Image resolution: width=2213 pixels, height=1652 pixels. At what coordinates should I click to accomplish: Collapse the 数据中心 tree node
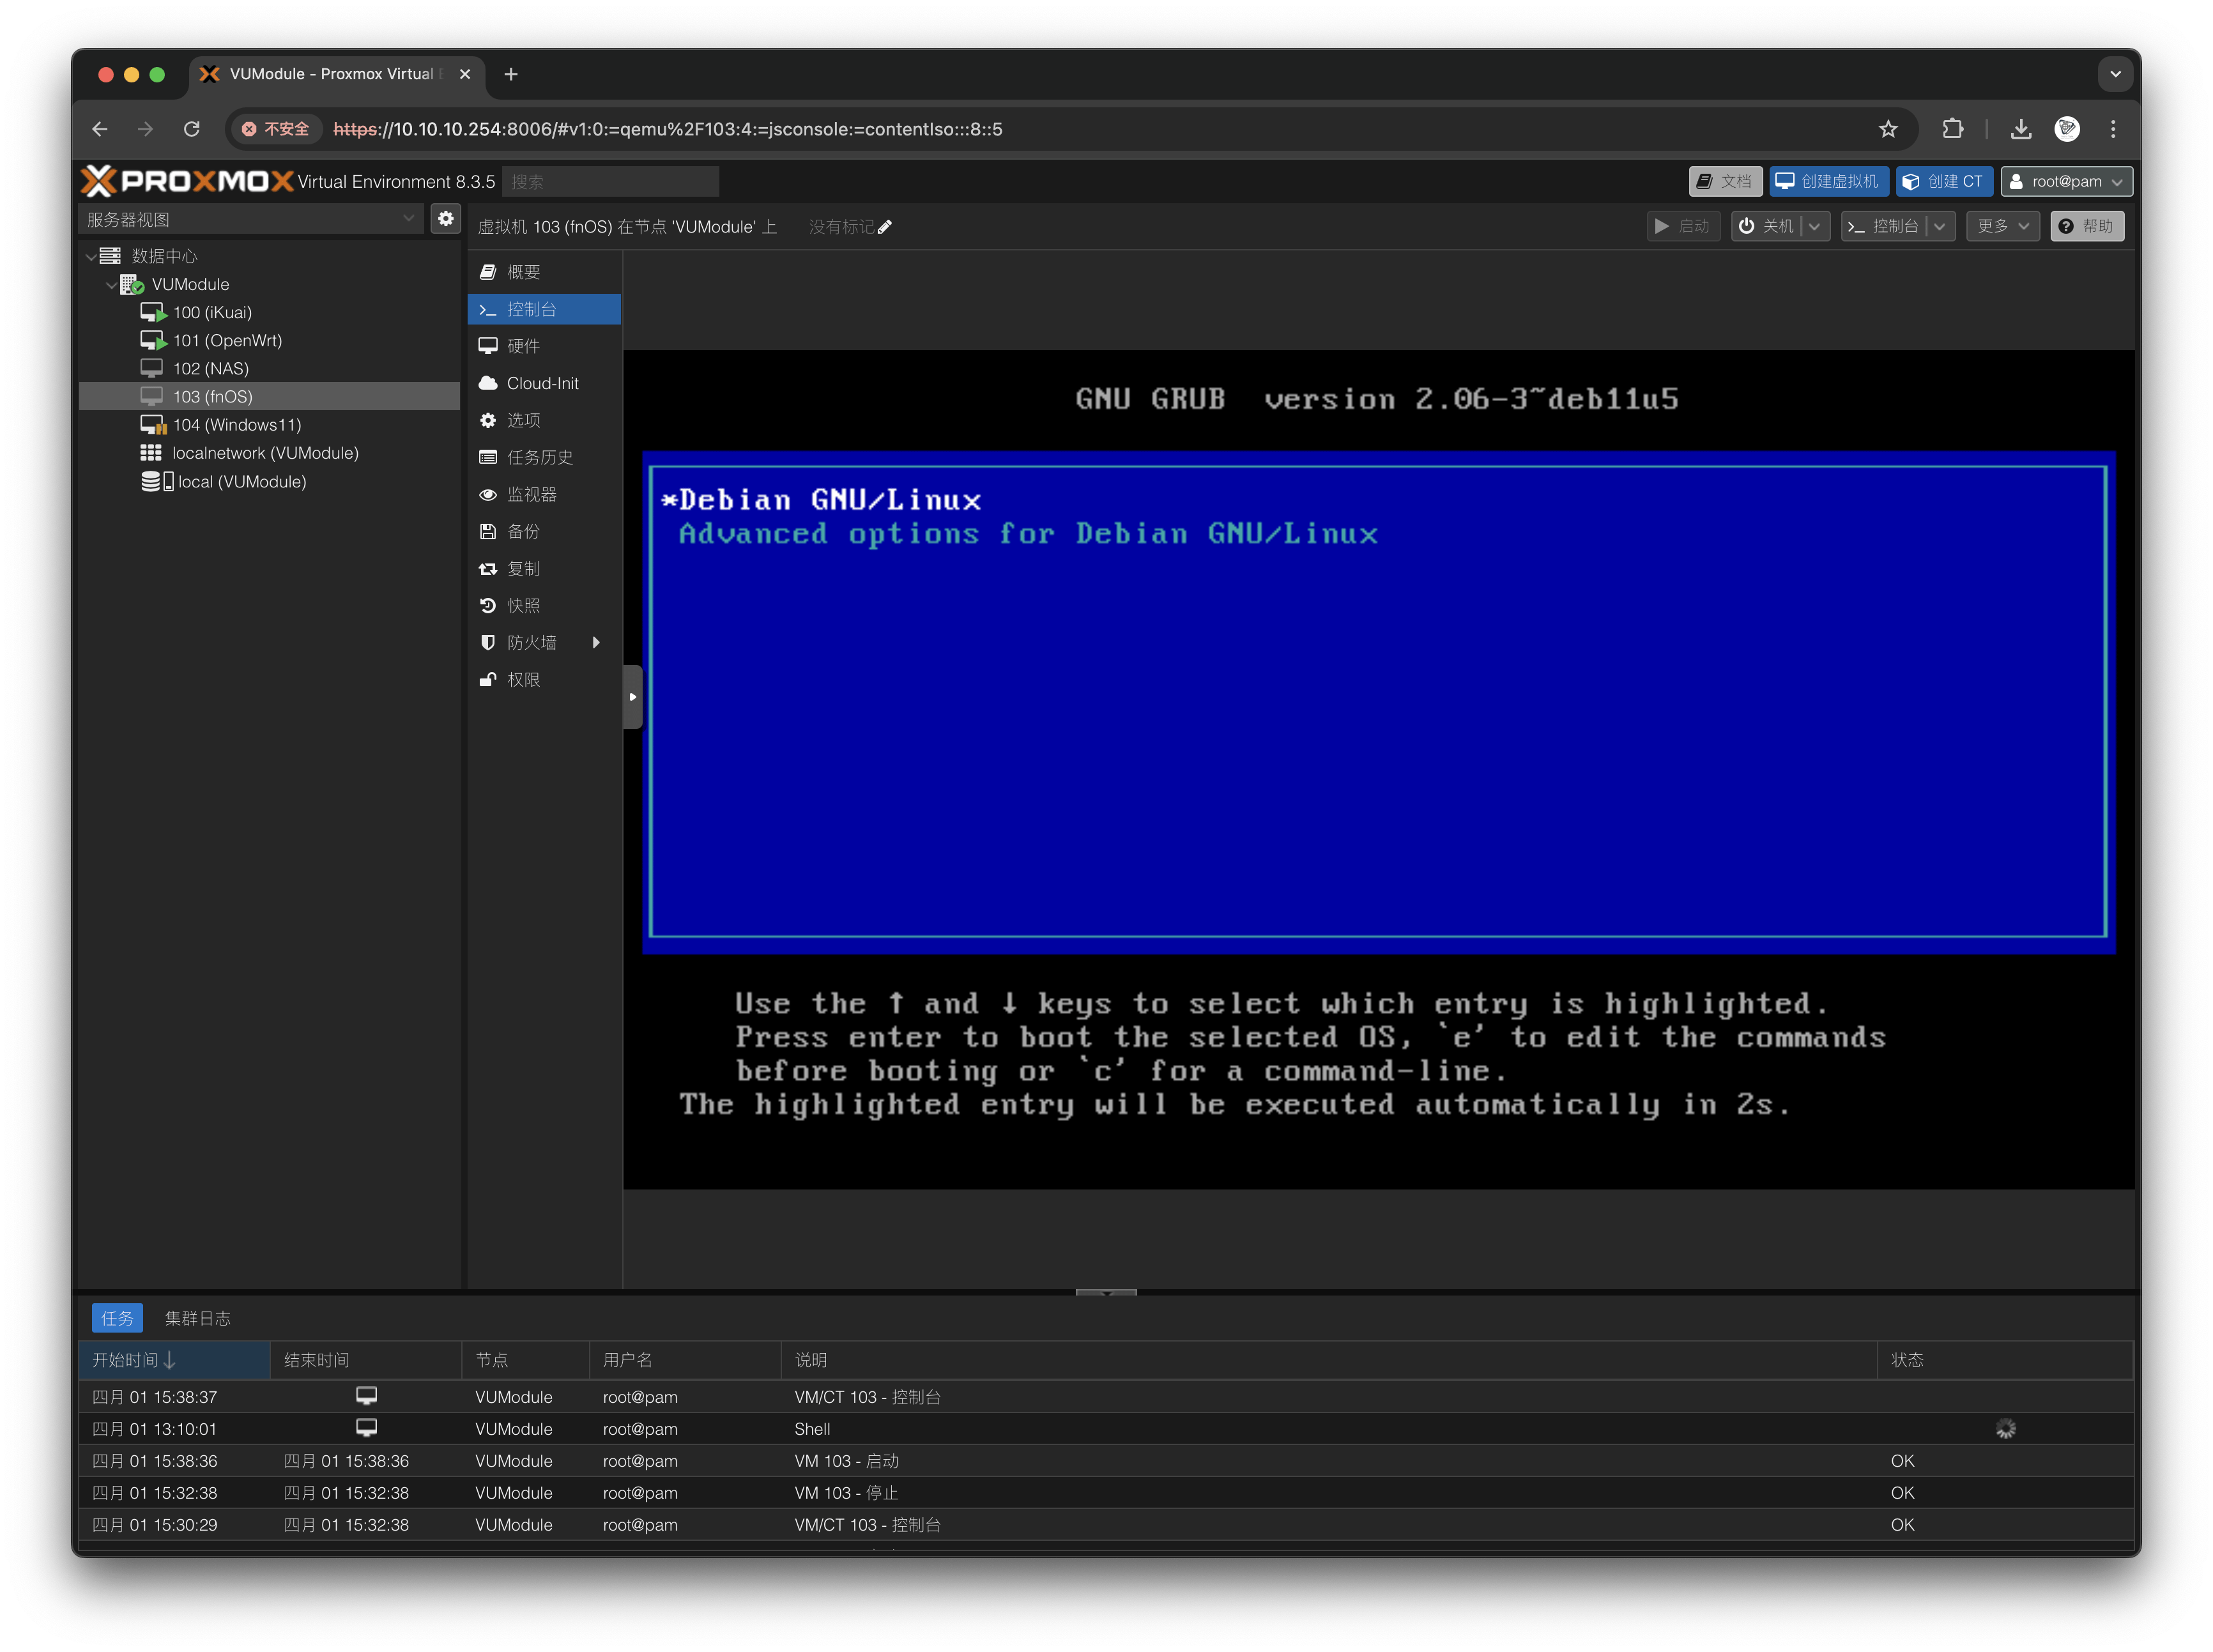(x=91, y=256)
